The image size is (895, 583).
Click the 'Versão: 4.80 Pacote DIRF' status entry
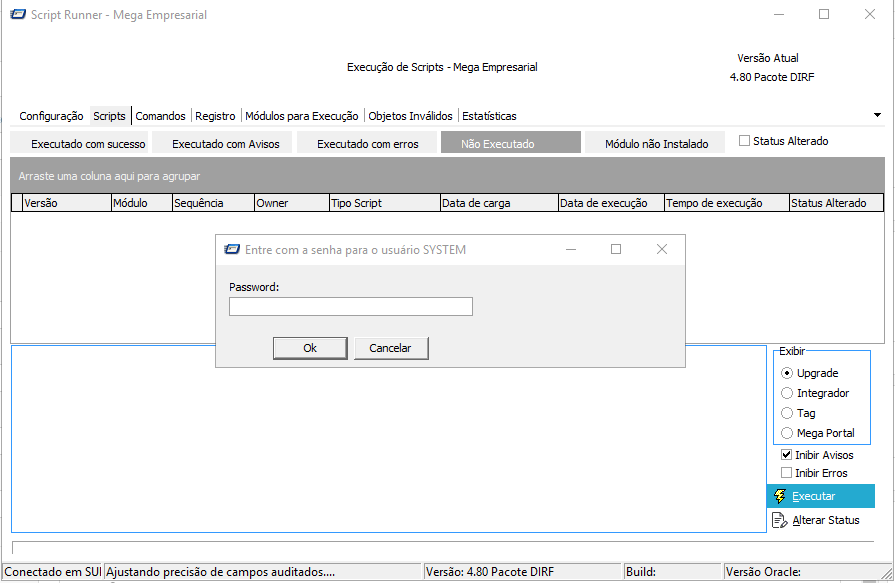[x=490, y=572]
